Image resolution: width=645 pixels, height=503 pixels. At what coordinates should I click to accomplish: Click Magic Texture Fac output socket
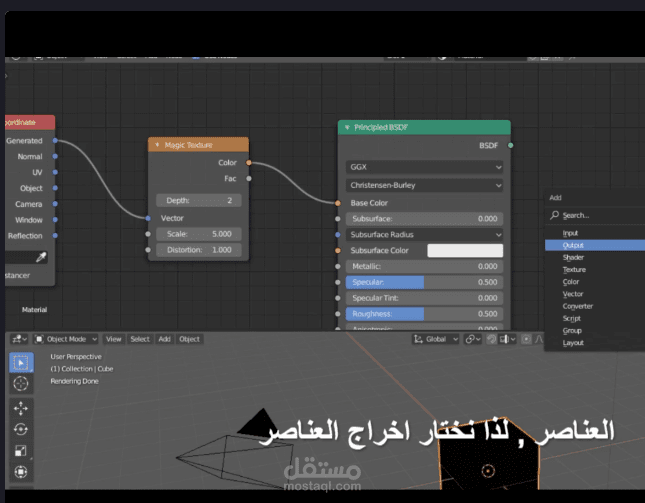[x=248, y=178]
